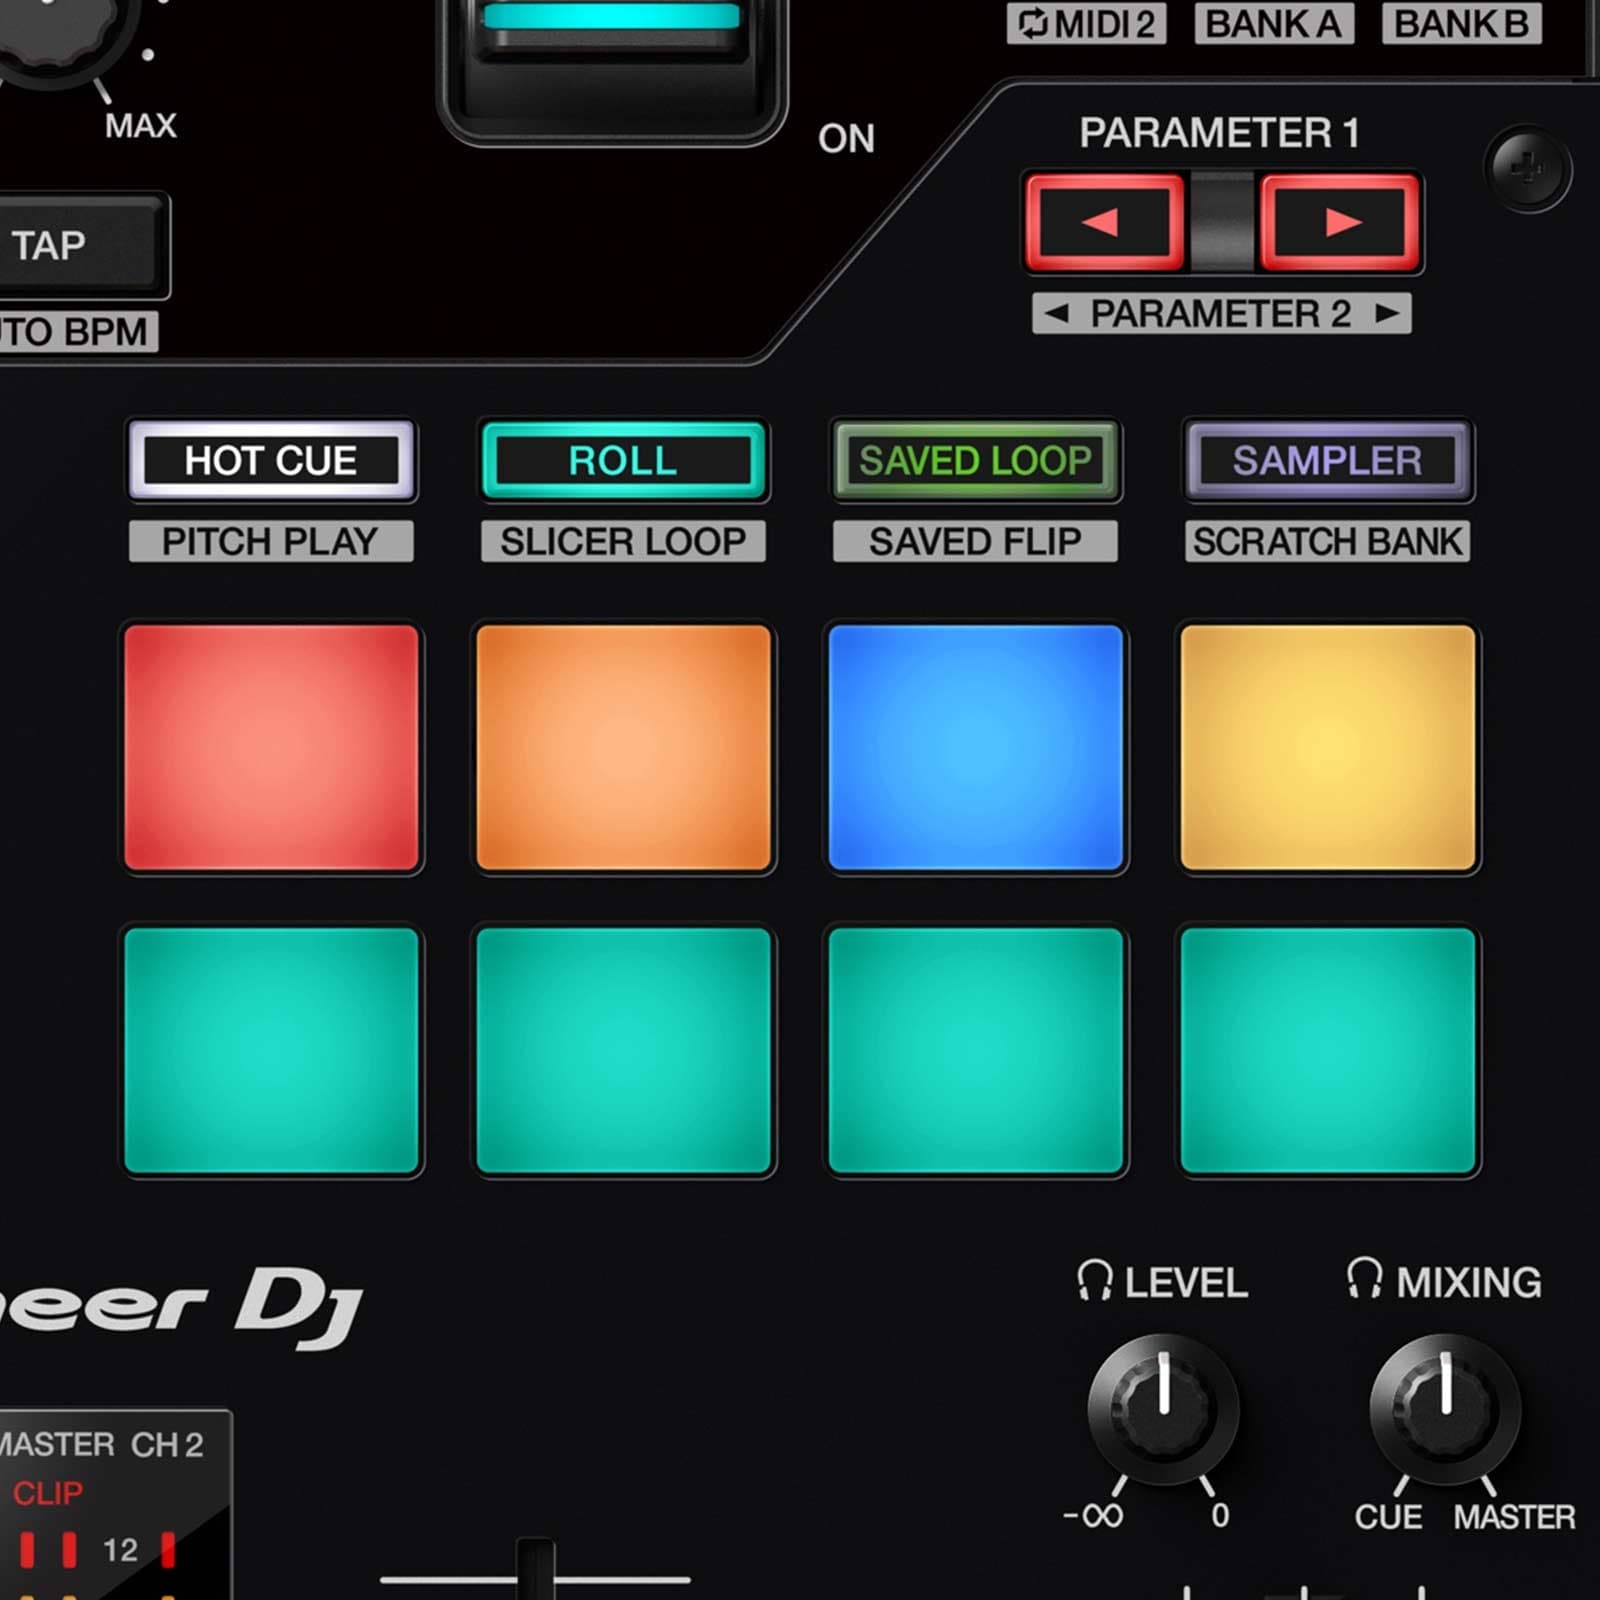This screenshot has width=1600, height=1600.
Task: Tap the green pad under the yellow pad
Action: tap(1328, 1050)
